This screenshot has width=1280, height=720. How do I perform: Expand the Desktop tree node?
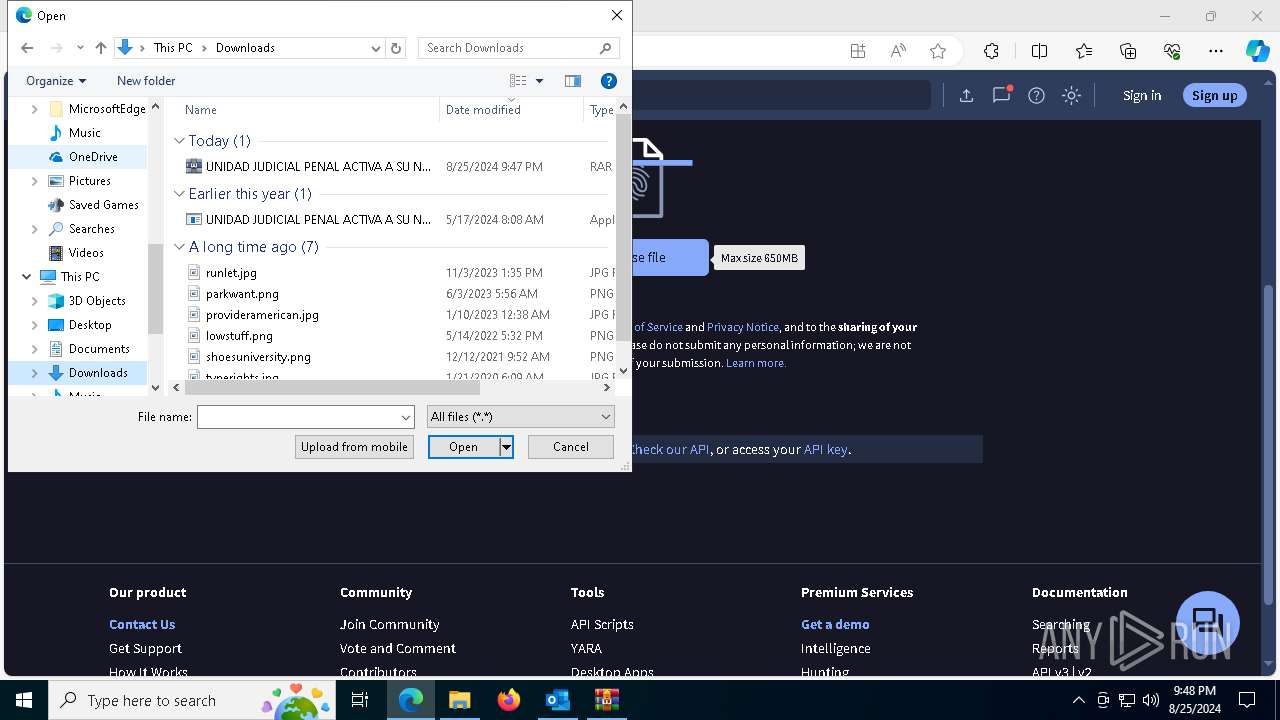point(35,325)
